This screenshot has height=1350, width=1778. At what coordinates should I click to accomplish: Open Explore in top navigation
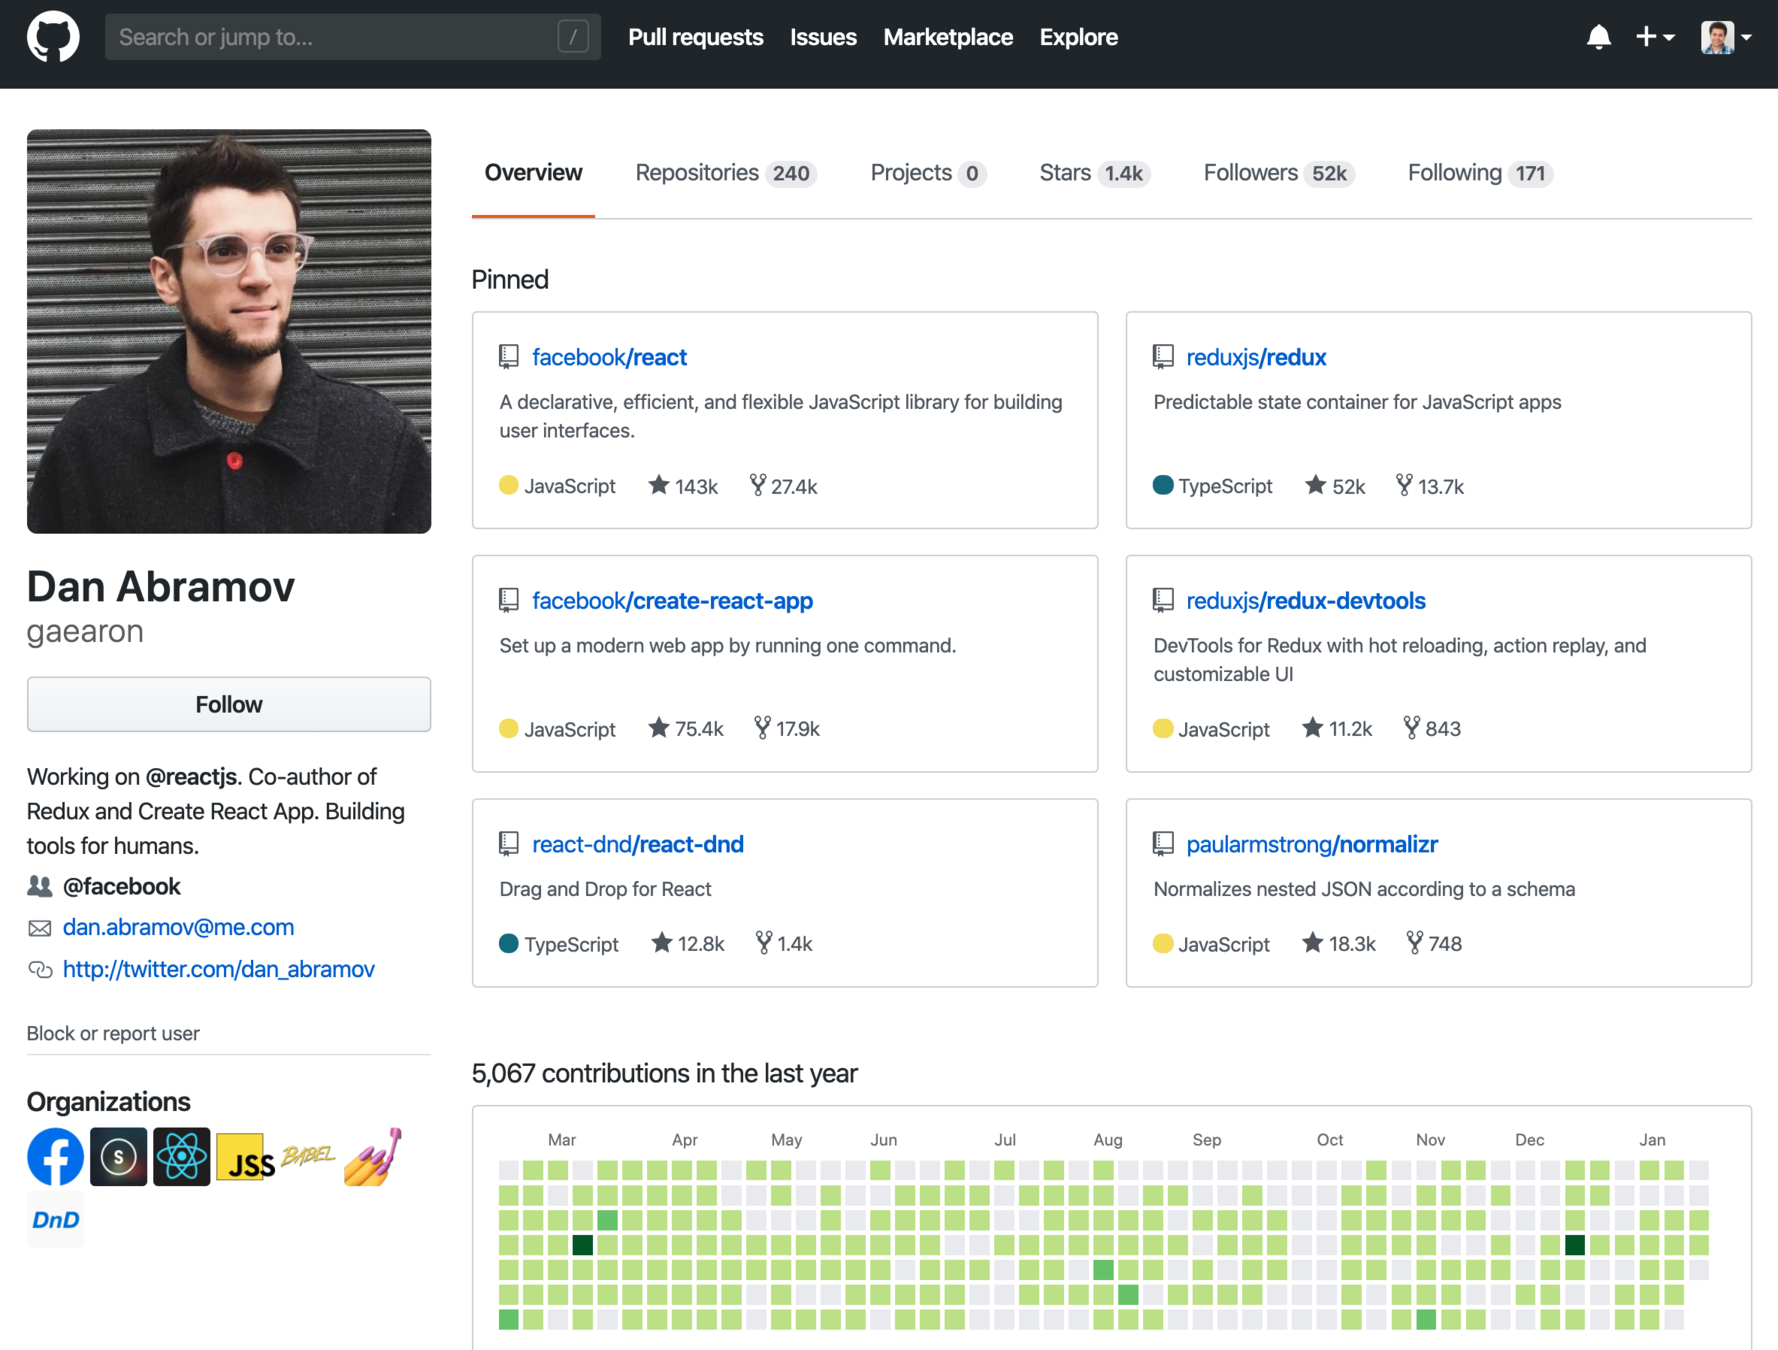click(1078, 37)
